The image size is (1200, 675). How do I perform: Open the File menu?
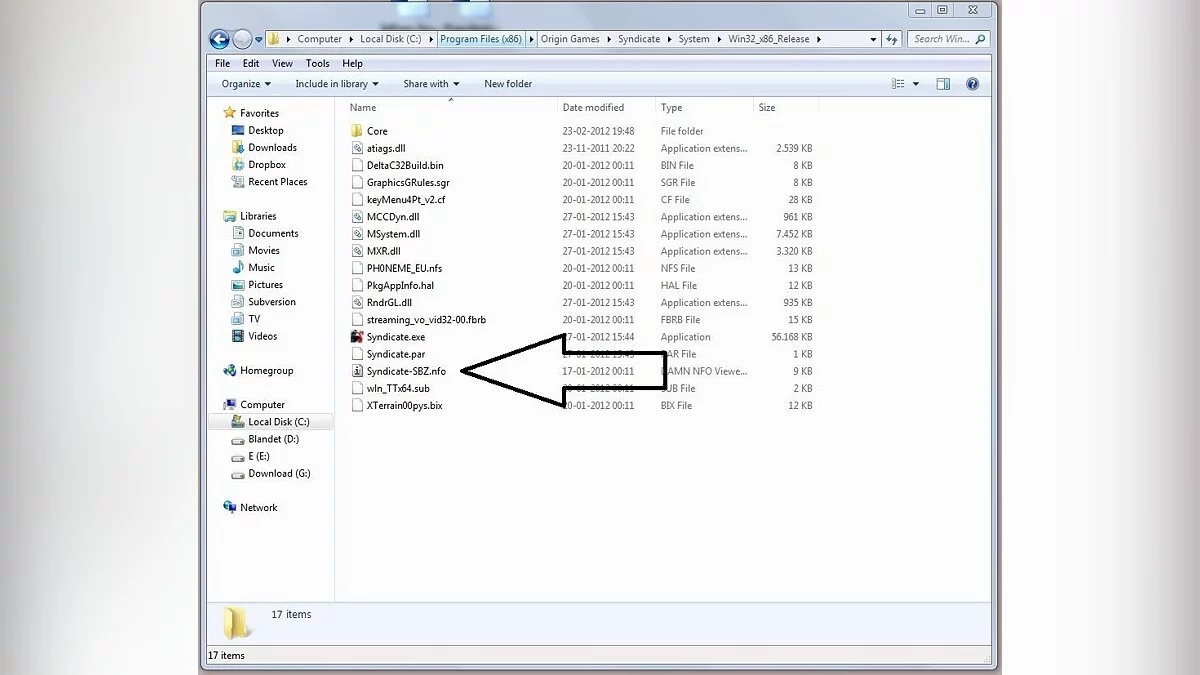pos(222,63)
